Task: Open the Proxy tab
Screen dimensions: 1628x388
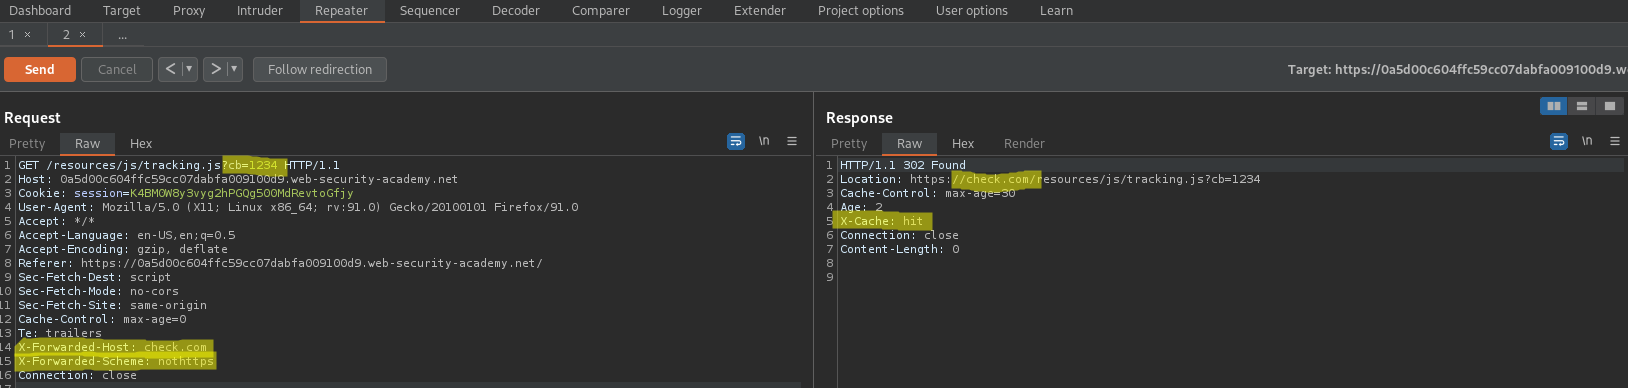Action: [x=189, y=11]
